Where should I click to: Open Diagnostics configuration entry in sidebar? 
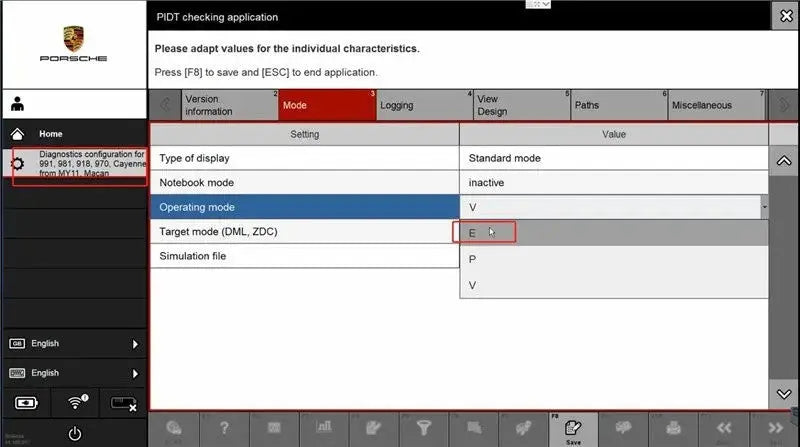(x=80, y=164)
